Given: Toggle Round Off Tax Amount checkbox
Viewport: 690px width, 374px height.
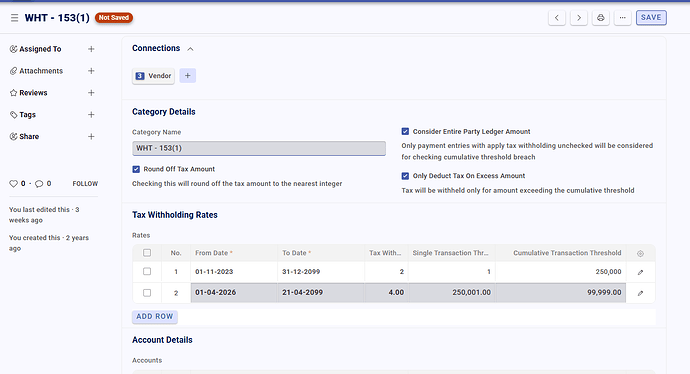Looking at the screenshot, I should point(136,169).
